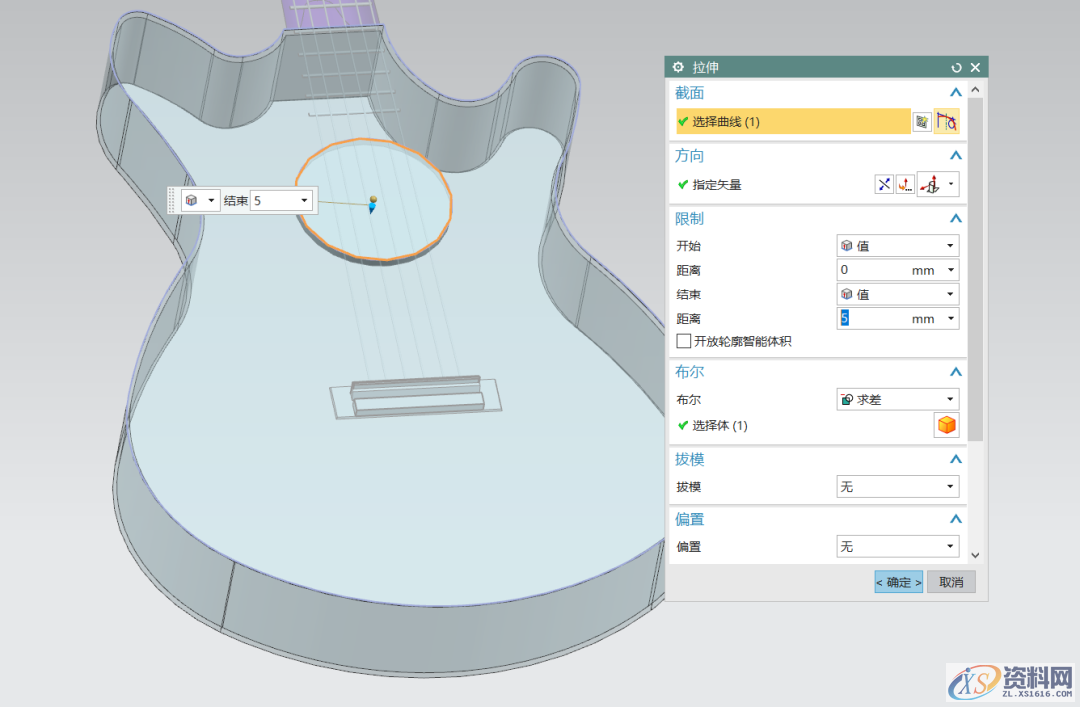Open the 布尔 求差 dropdown
The height and width of the screenshot is (707, 1080).
(x=897, y=399)
